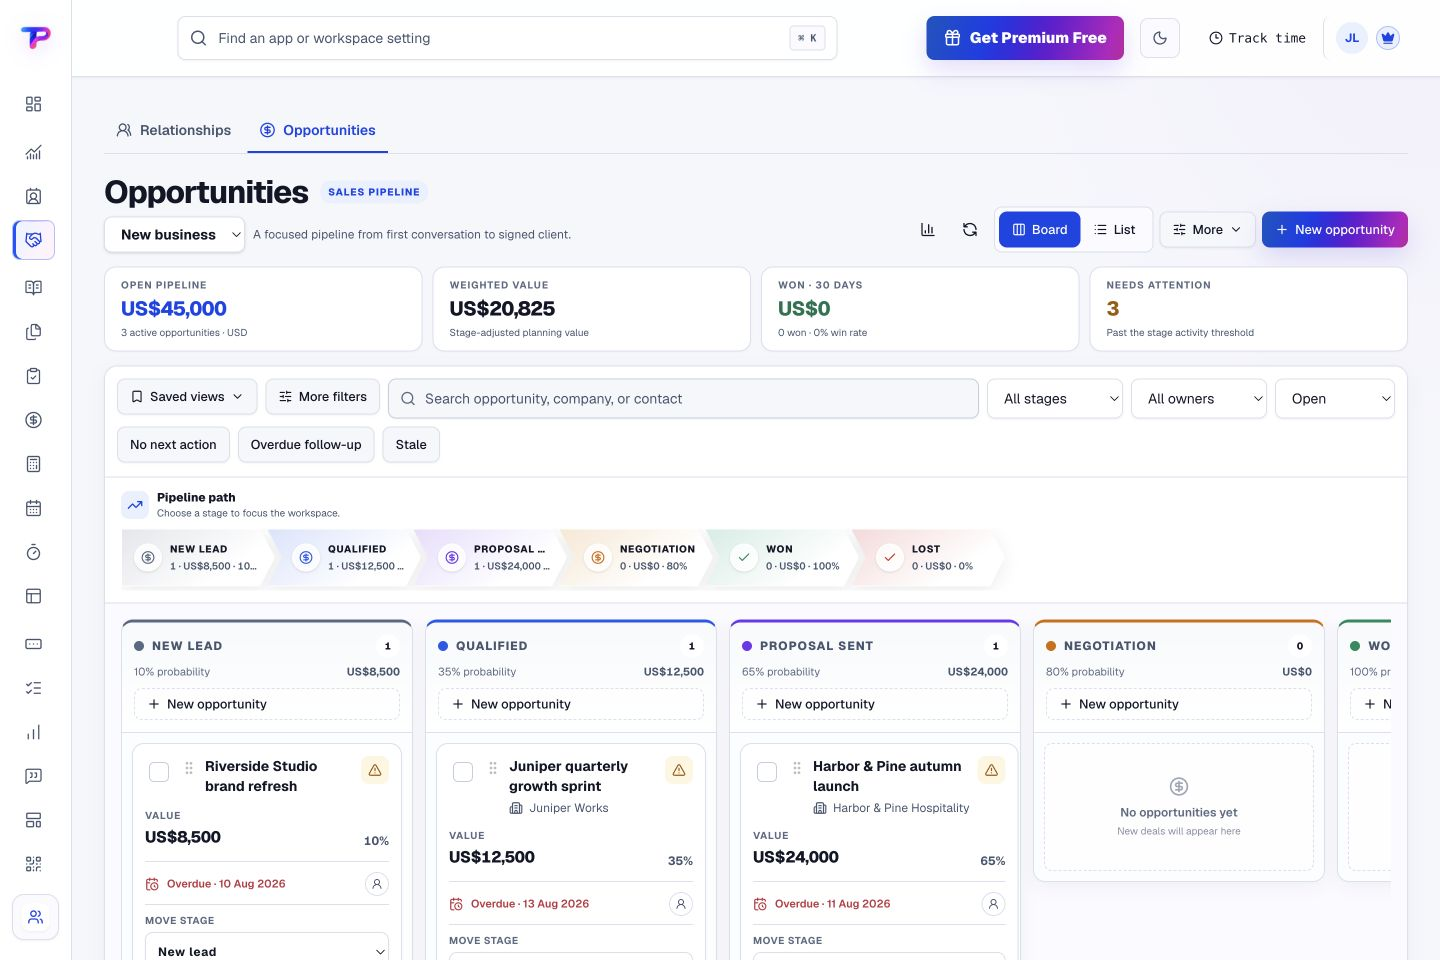1440x960 pixels.
Task: Expand the Saved views dropdown
Action: pyautogui.click(x=187, y=397)
